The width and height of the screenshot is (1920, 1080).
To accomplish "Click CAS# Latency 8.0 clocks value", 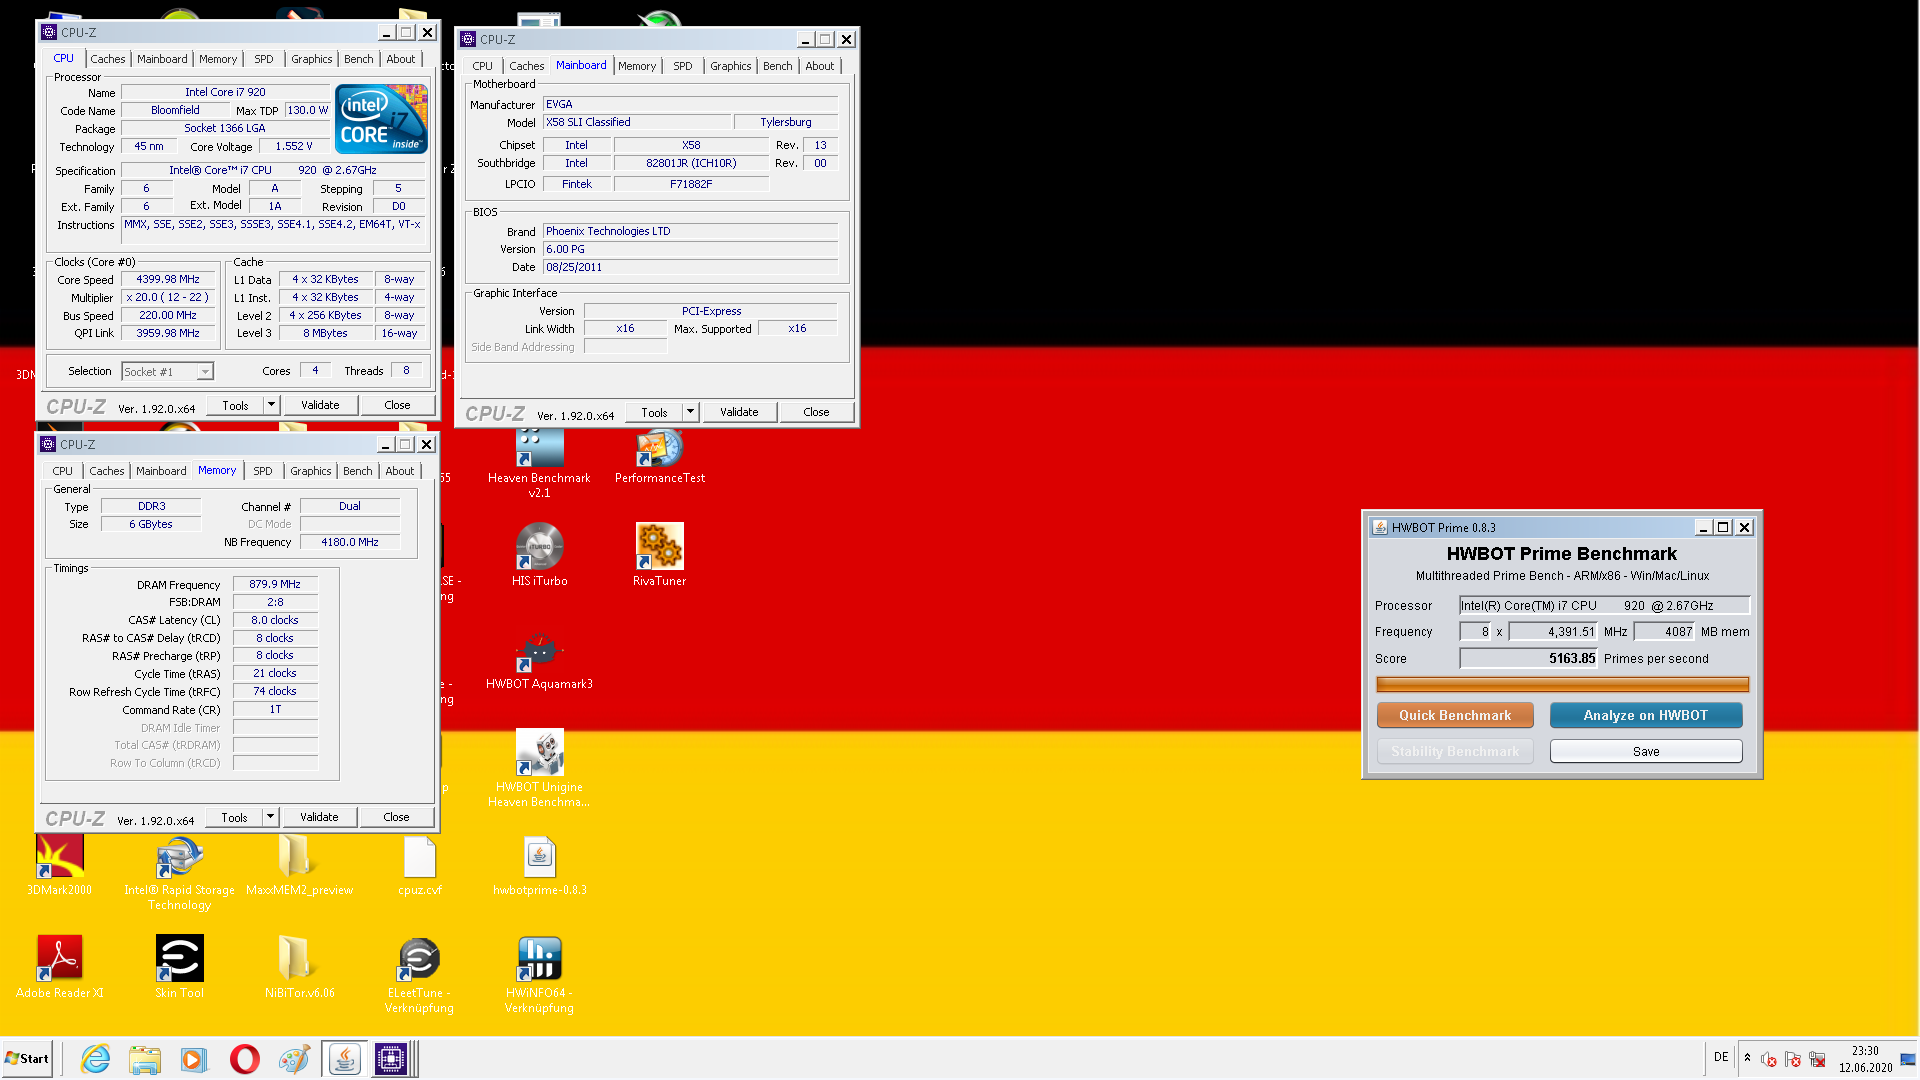I will pos(275,620).
